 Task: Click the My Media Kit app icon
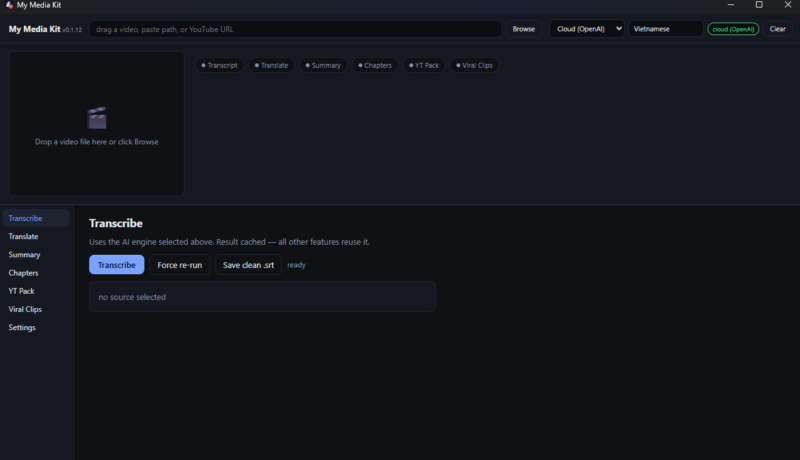click(9, 5)
